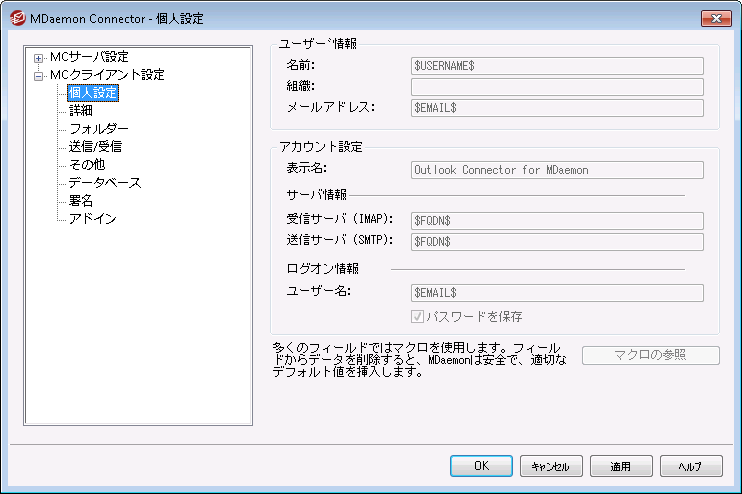Click the 受信サーバ (IMAP) field
The height and width of the screenshot is (494, 742).
point(557,221)
